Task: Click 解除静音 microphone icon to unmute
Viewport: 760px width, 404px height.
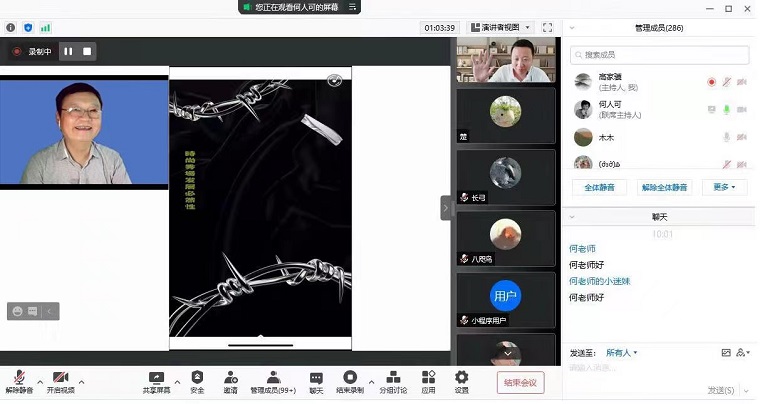Action: pyautogui.click(x=19, y=378)
